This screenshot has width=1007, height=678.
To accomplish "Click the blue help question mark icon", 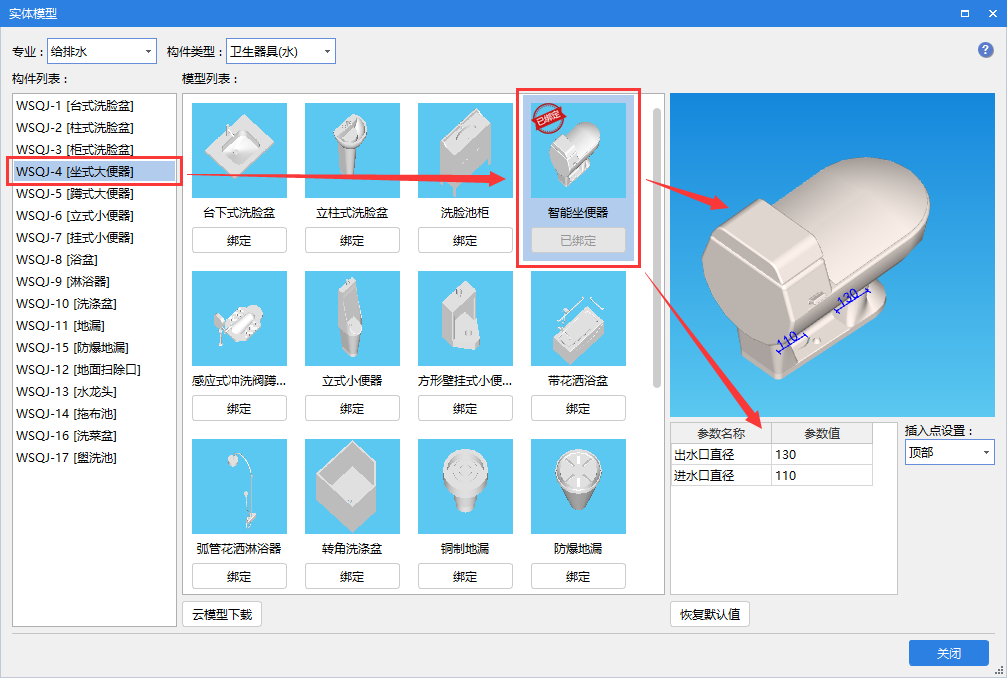I will pos(985,50).
